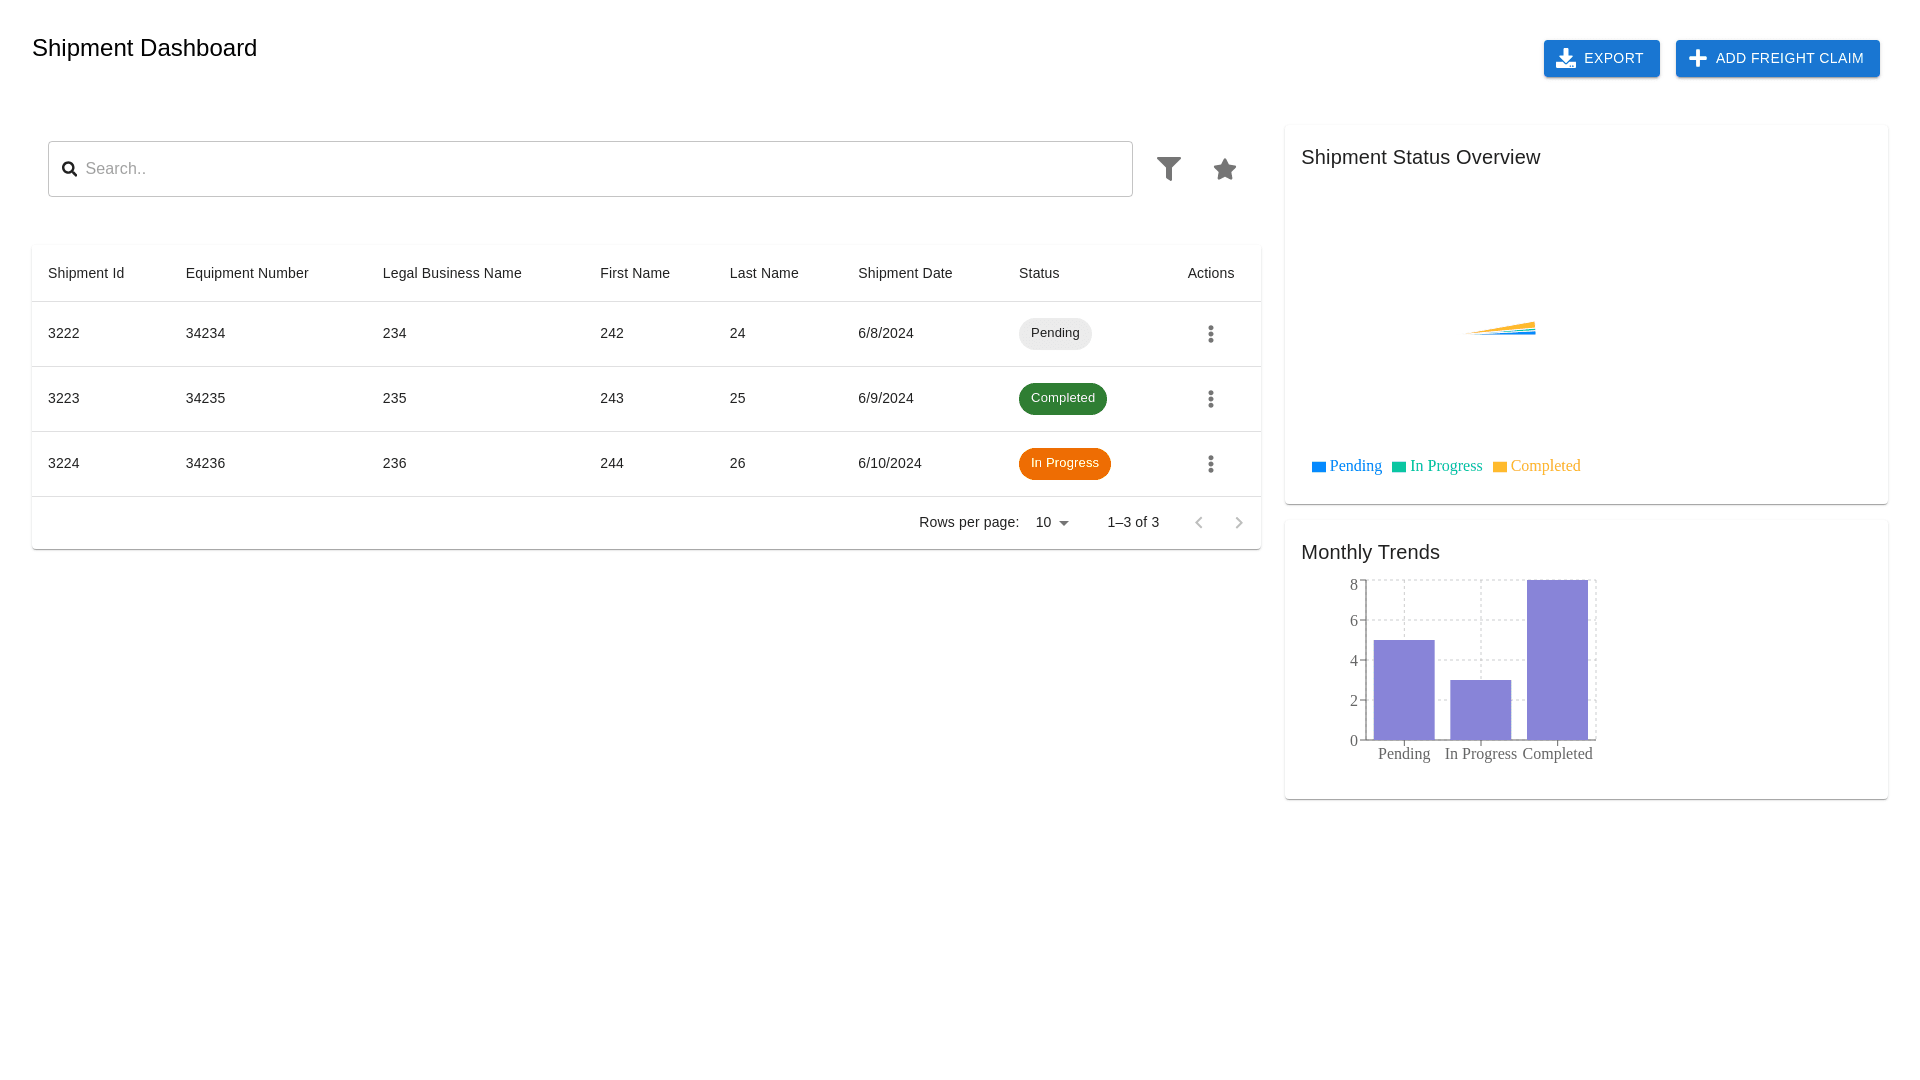Click into the Search input field
The image size is (1920, 1080).
[600, 169]
